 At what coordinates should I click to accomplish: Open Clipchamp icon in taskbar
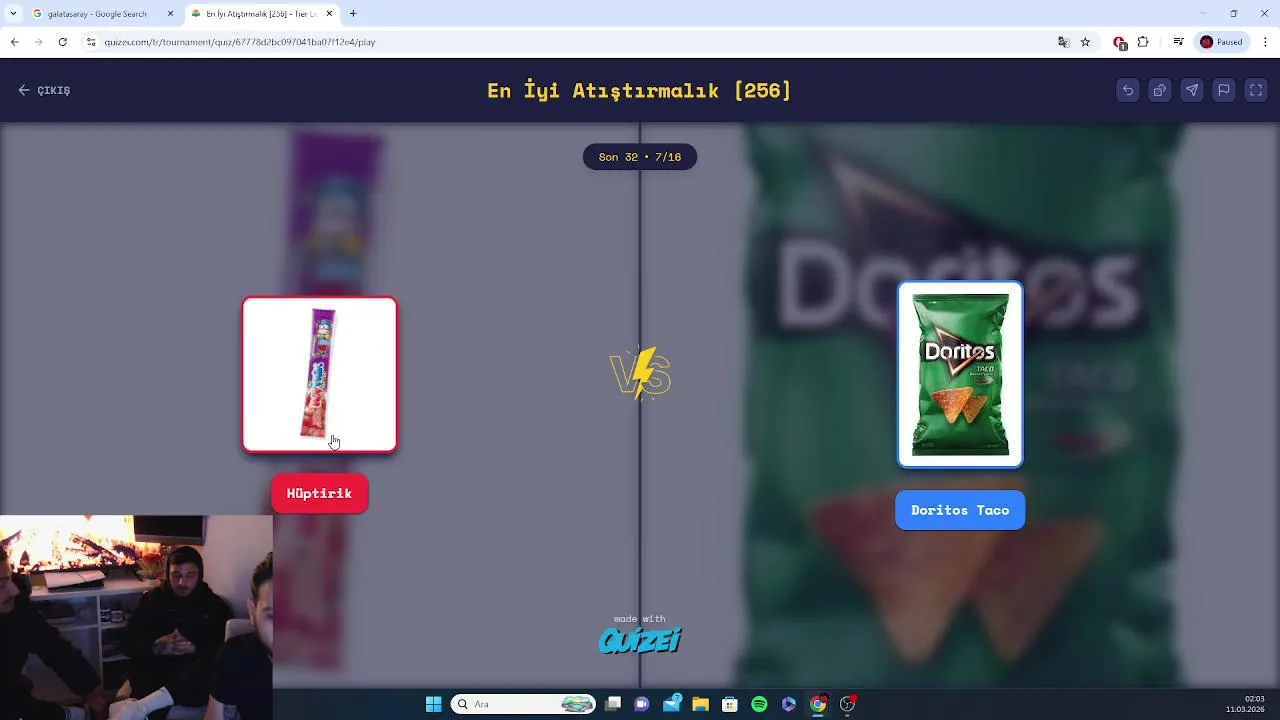[x=789, y=704]
